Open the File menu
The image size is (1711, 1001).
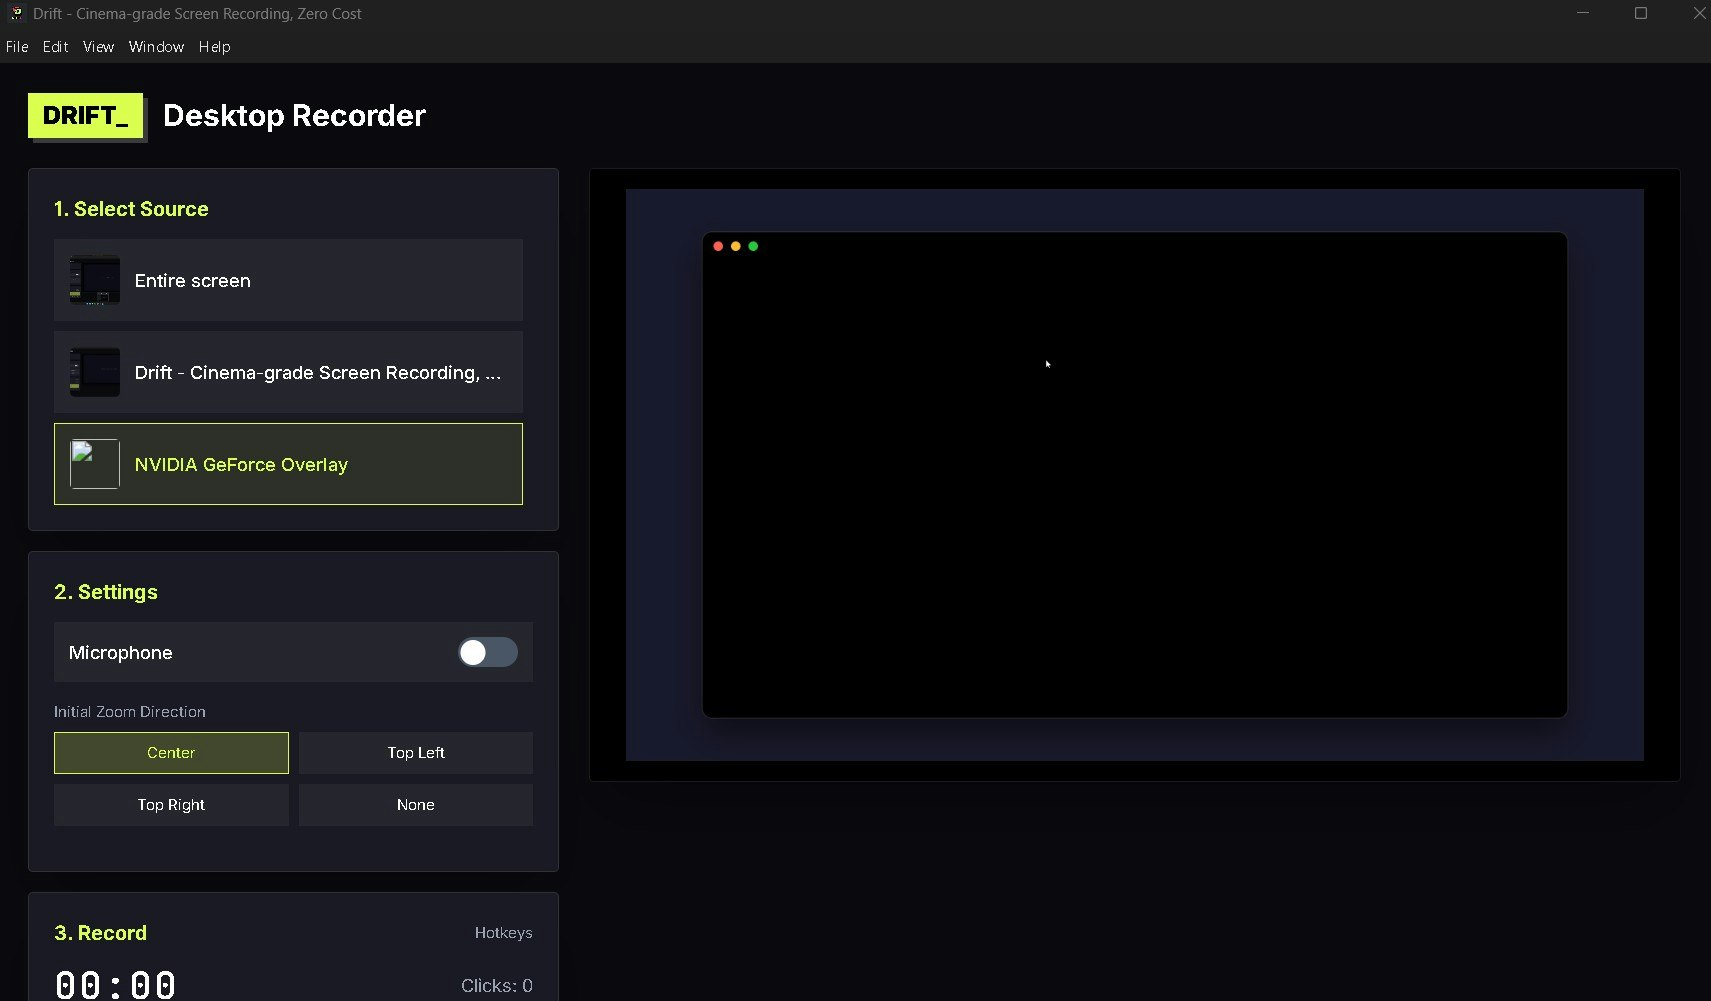point(17,47)
